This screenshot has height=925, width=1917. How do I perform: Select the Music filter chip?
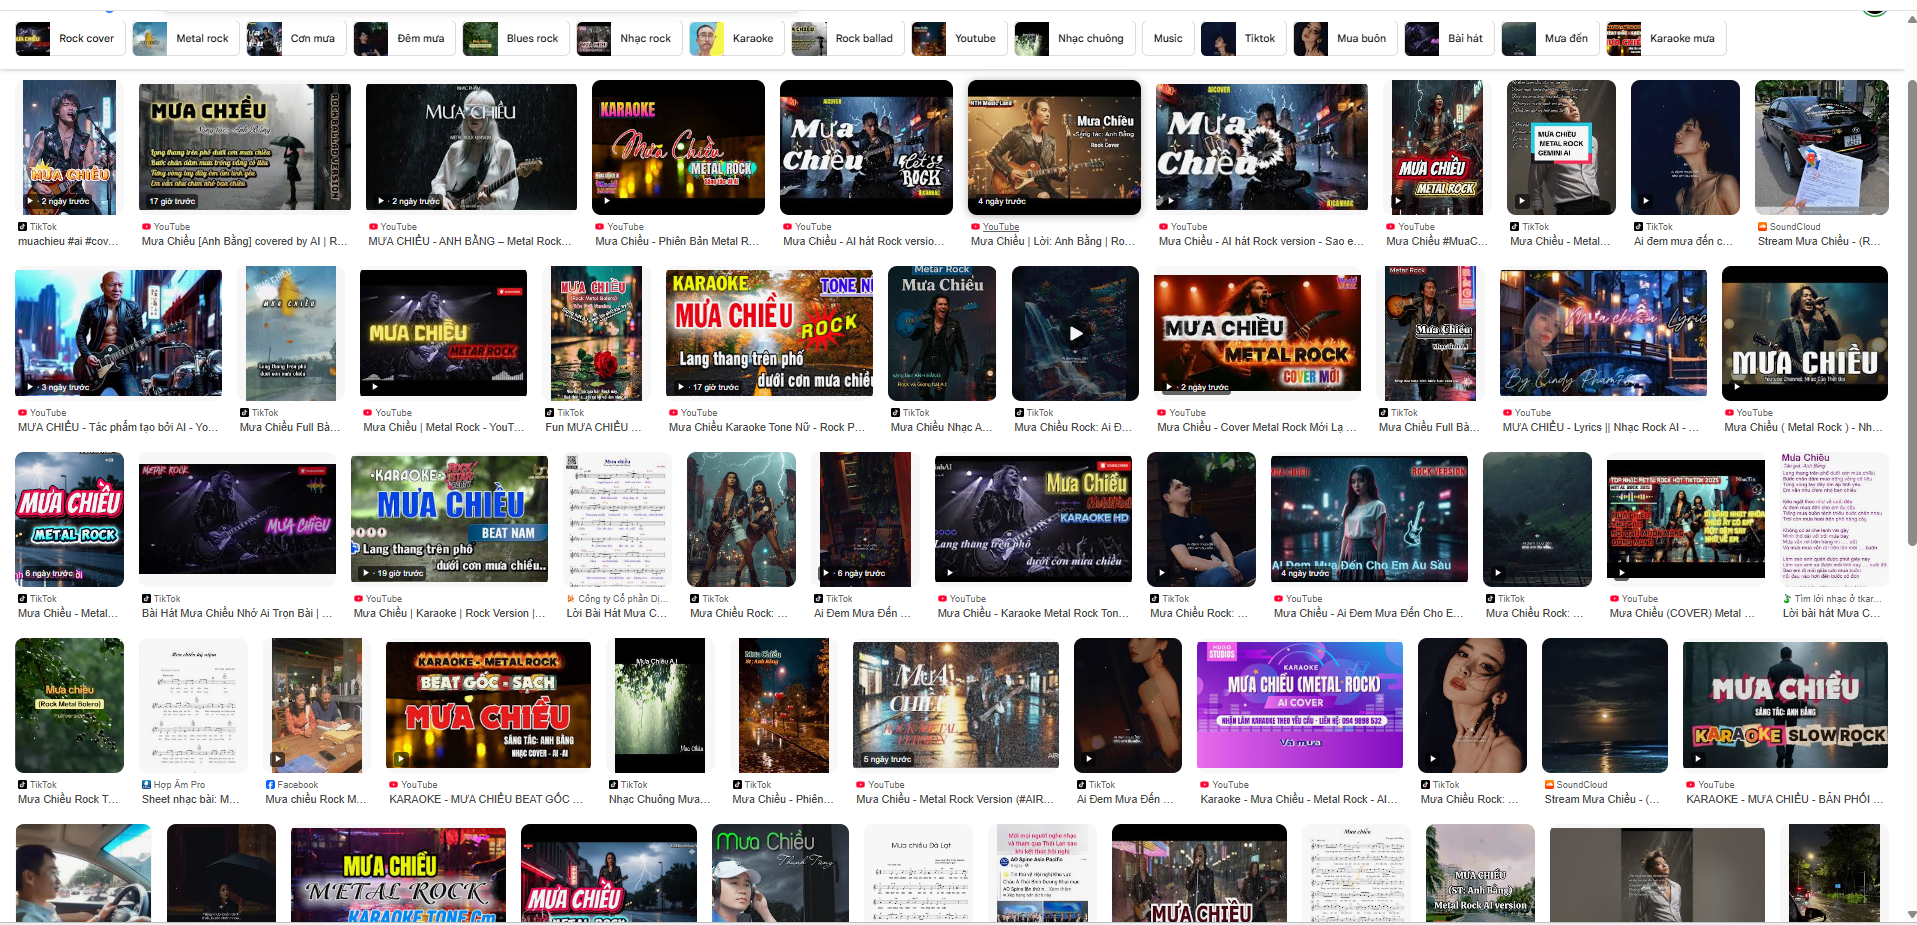(x=1167, y=39)
